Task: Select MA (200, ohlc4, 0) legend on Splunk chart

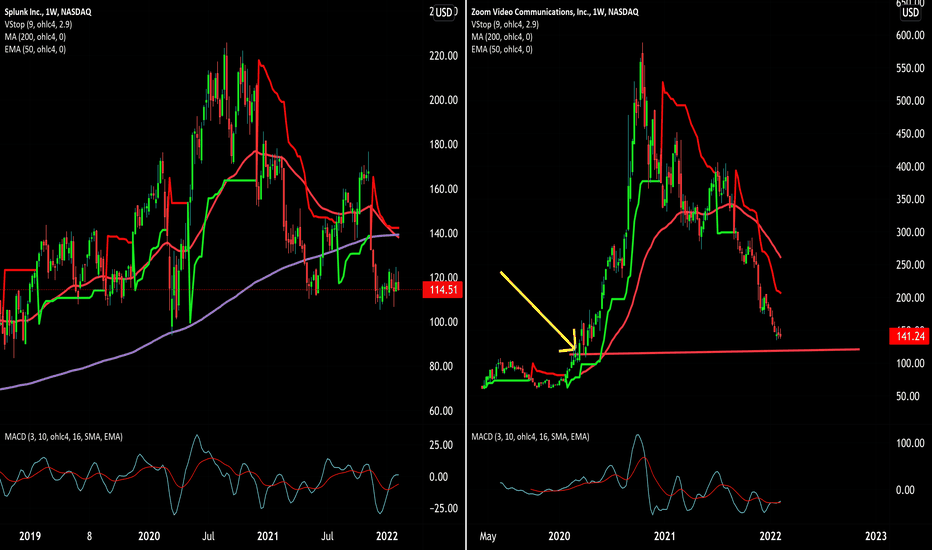Action: 35,37
